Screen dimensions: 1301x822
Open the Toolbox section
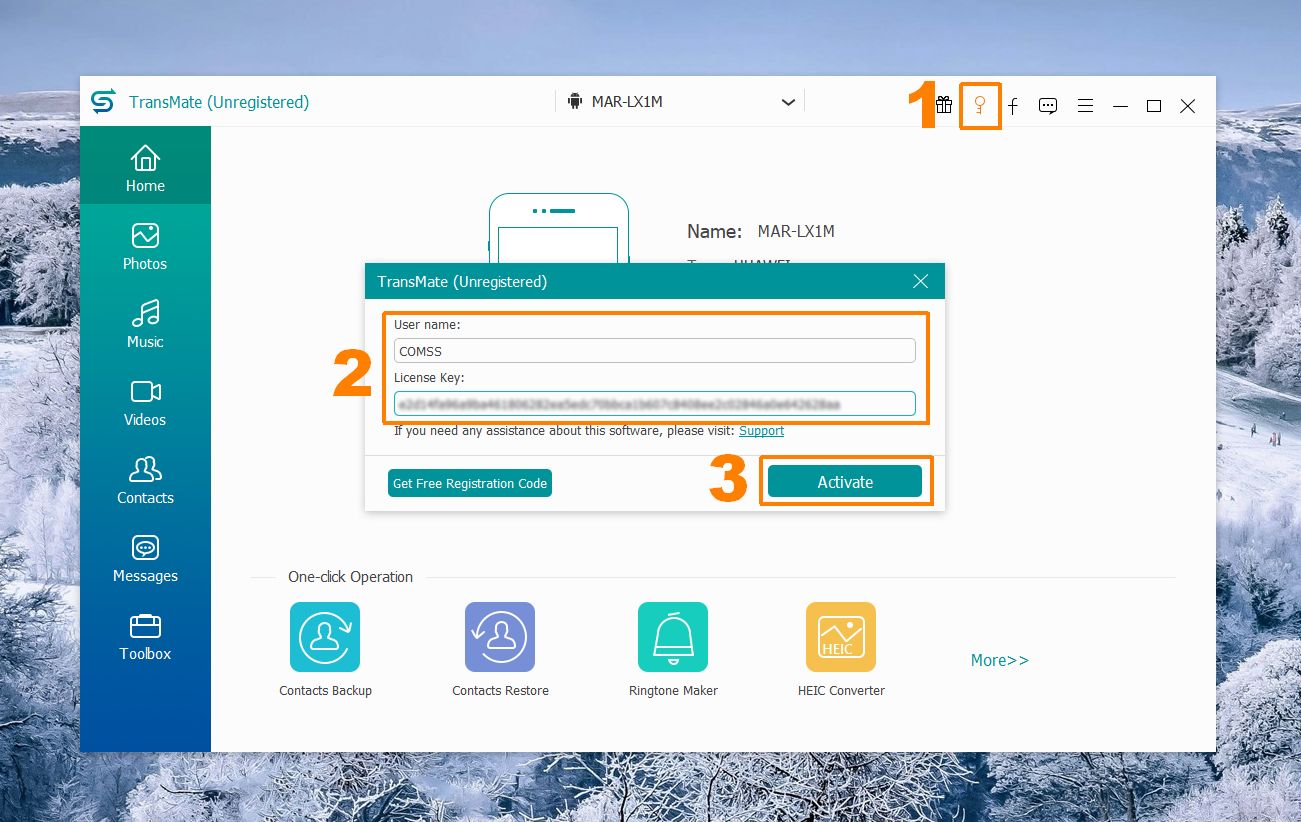click(145, 636)
